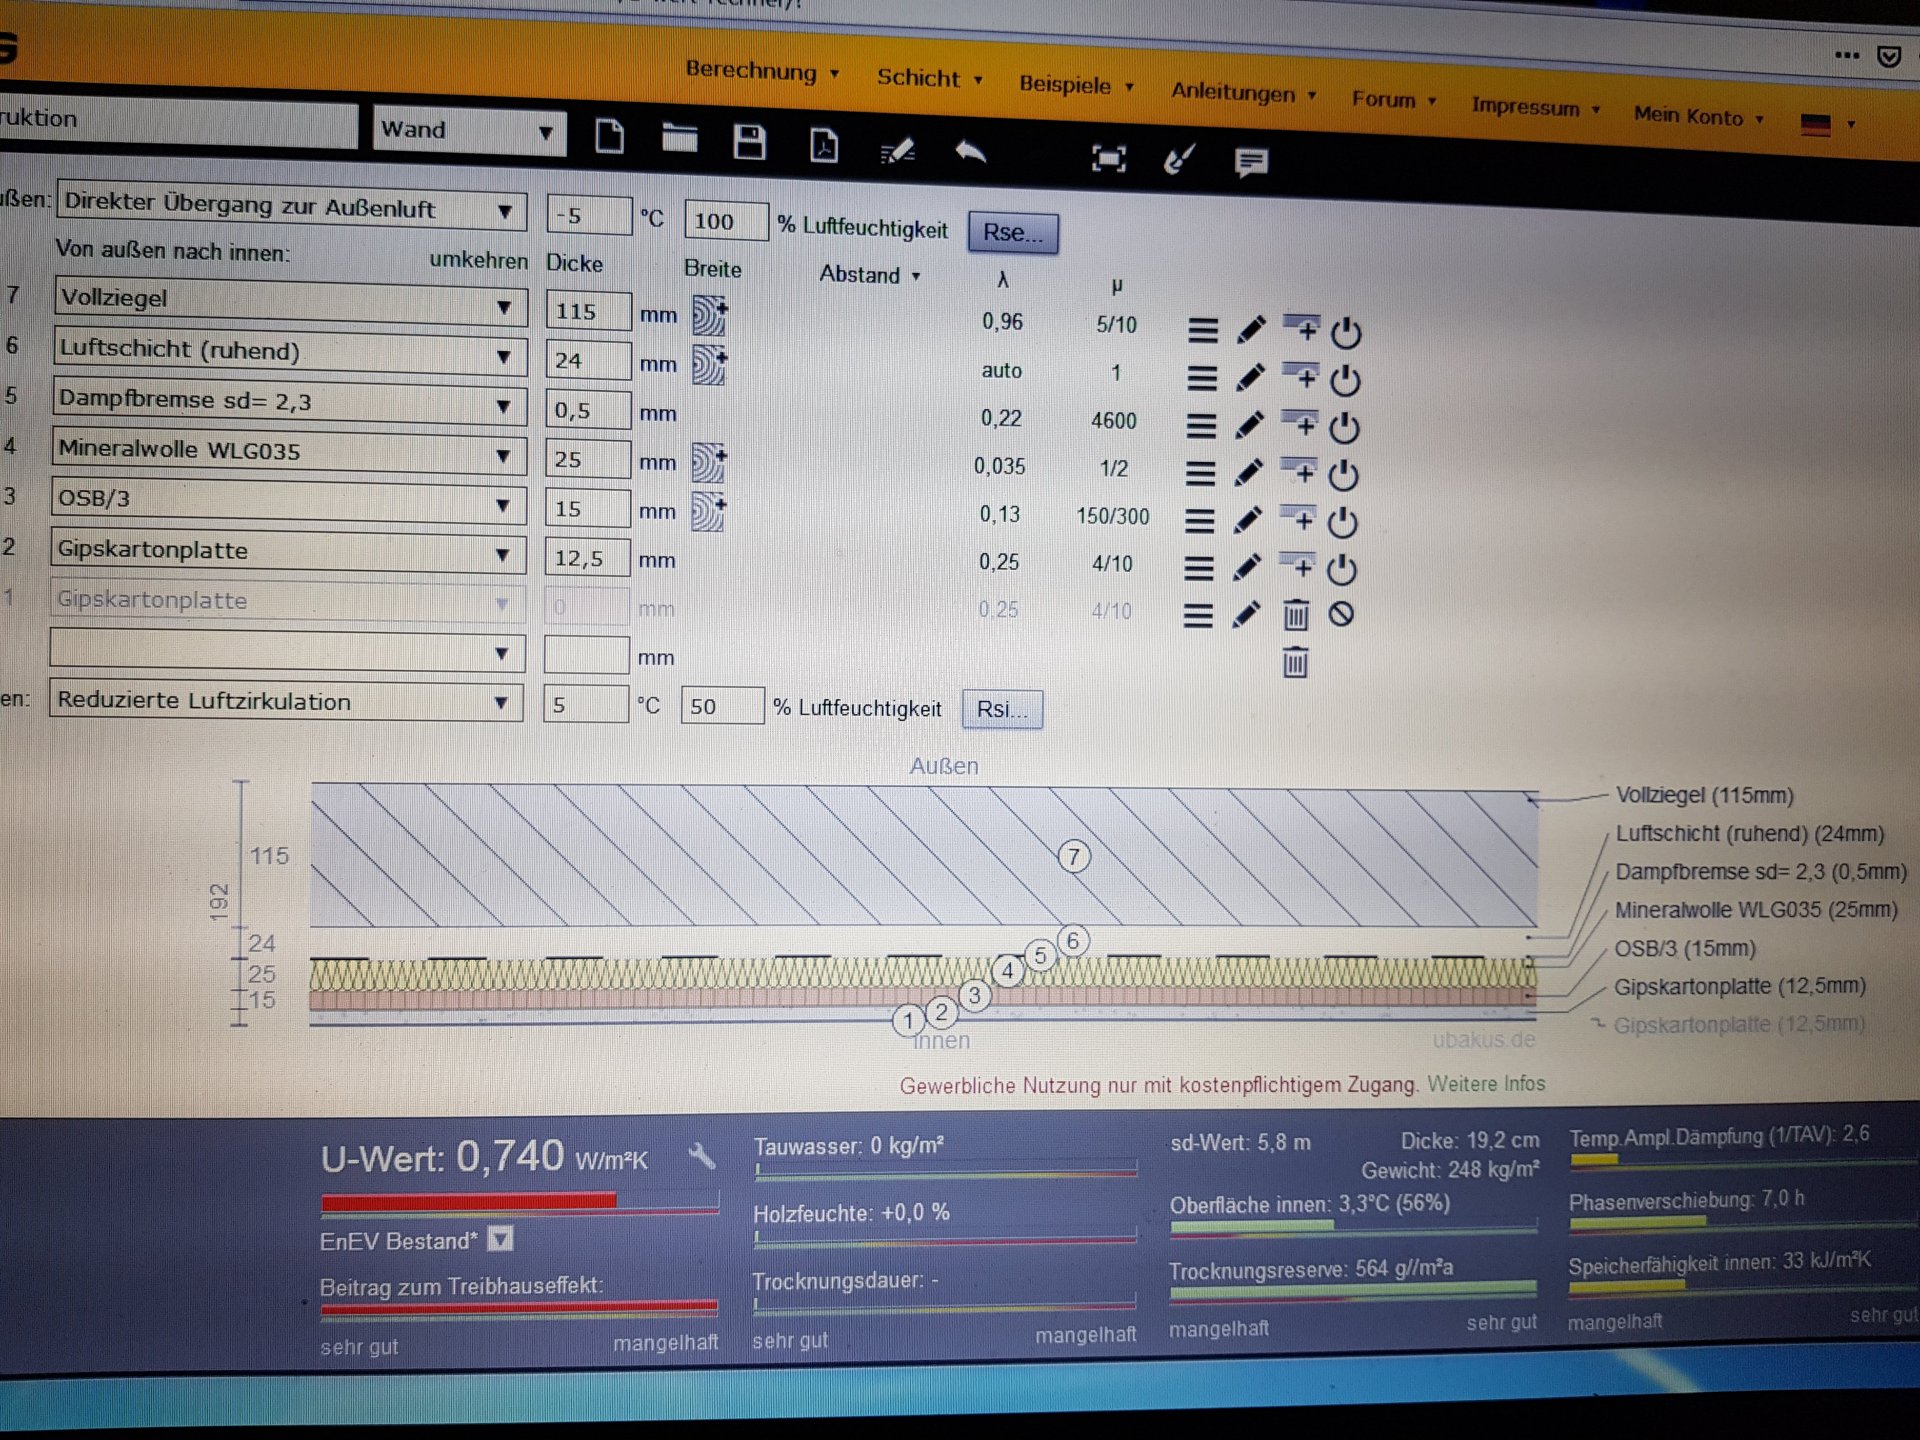Toggle power icon for OSB/3 layer
The width and height of the screenshot is (1920, 1440).
(1342, 522)
